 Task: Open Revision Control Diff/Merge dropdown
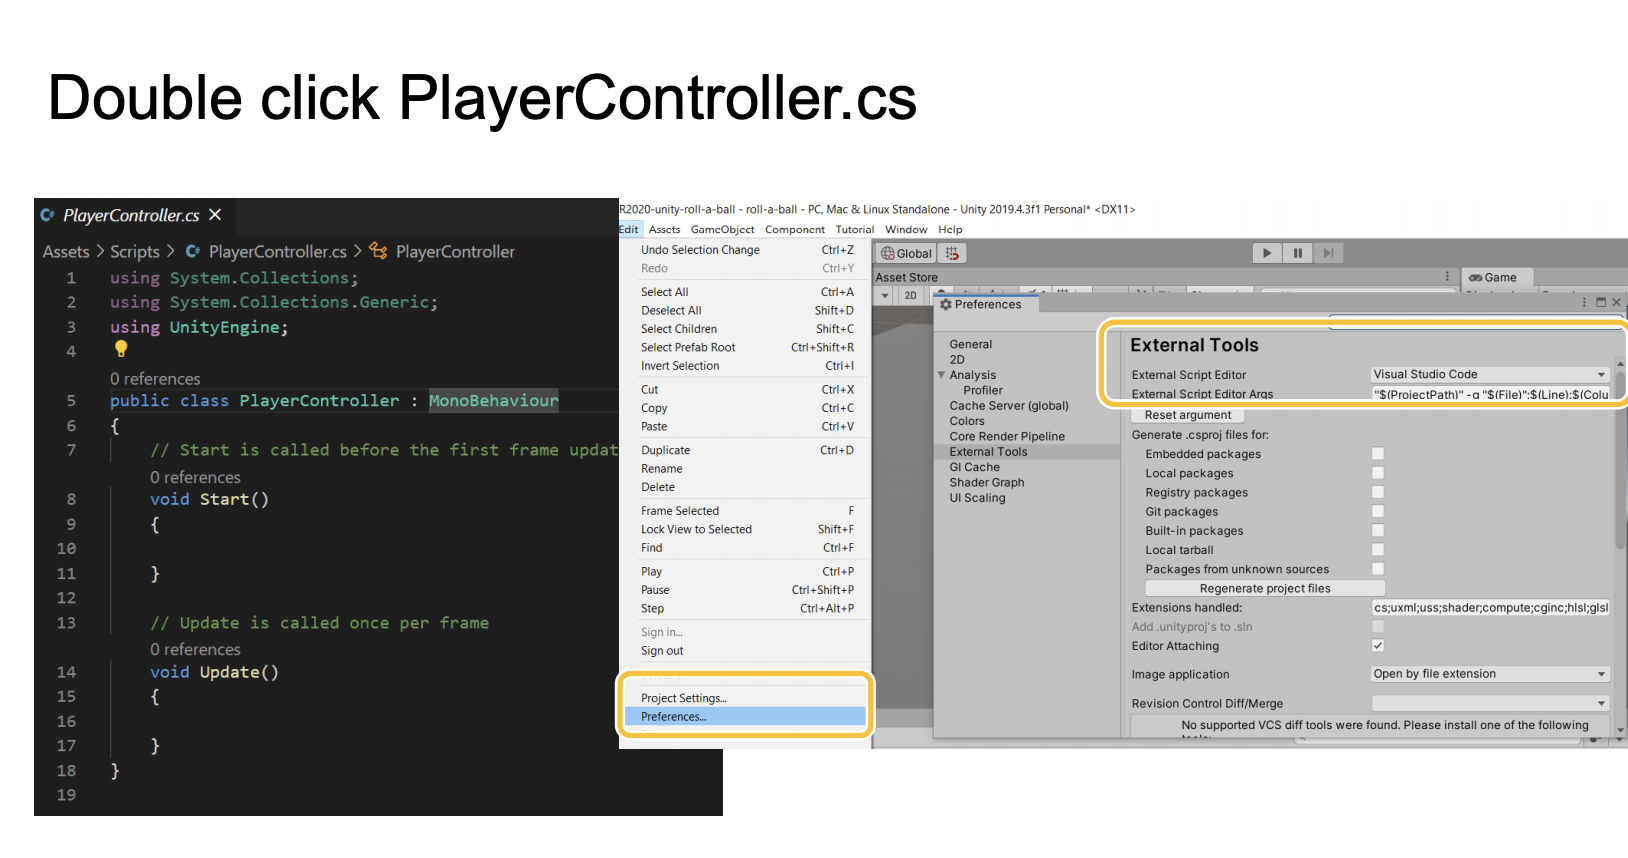pyautogui.click(x=1490, y=703)
